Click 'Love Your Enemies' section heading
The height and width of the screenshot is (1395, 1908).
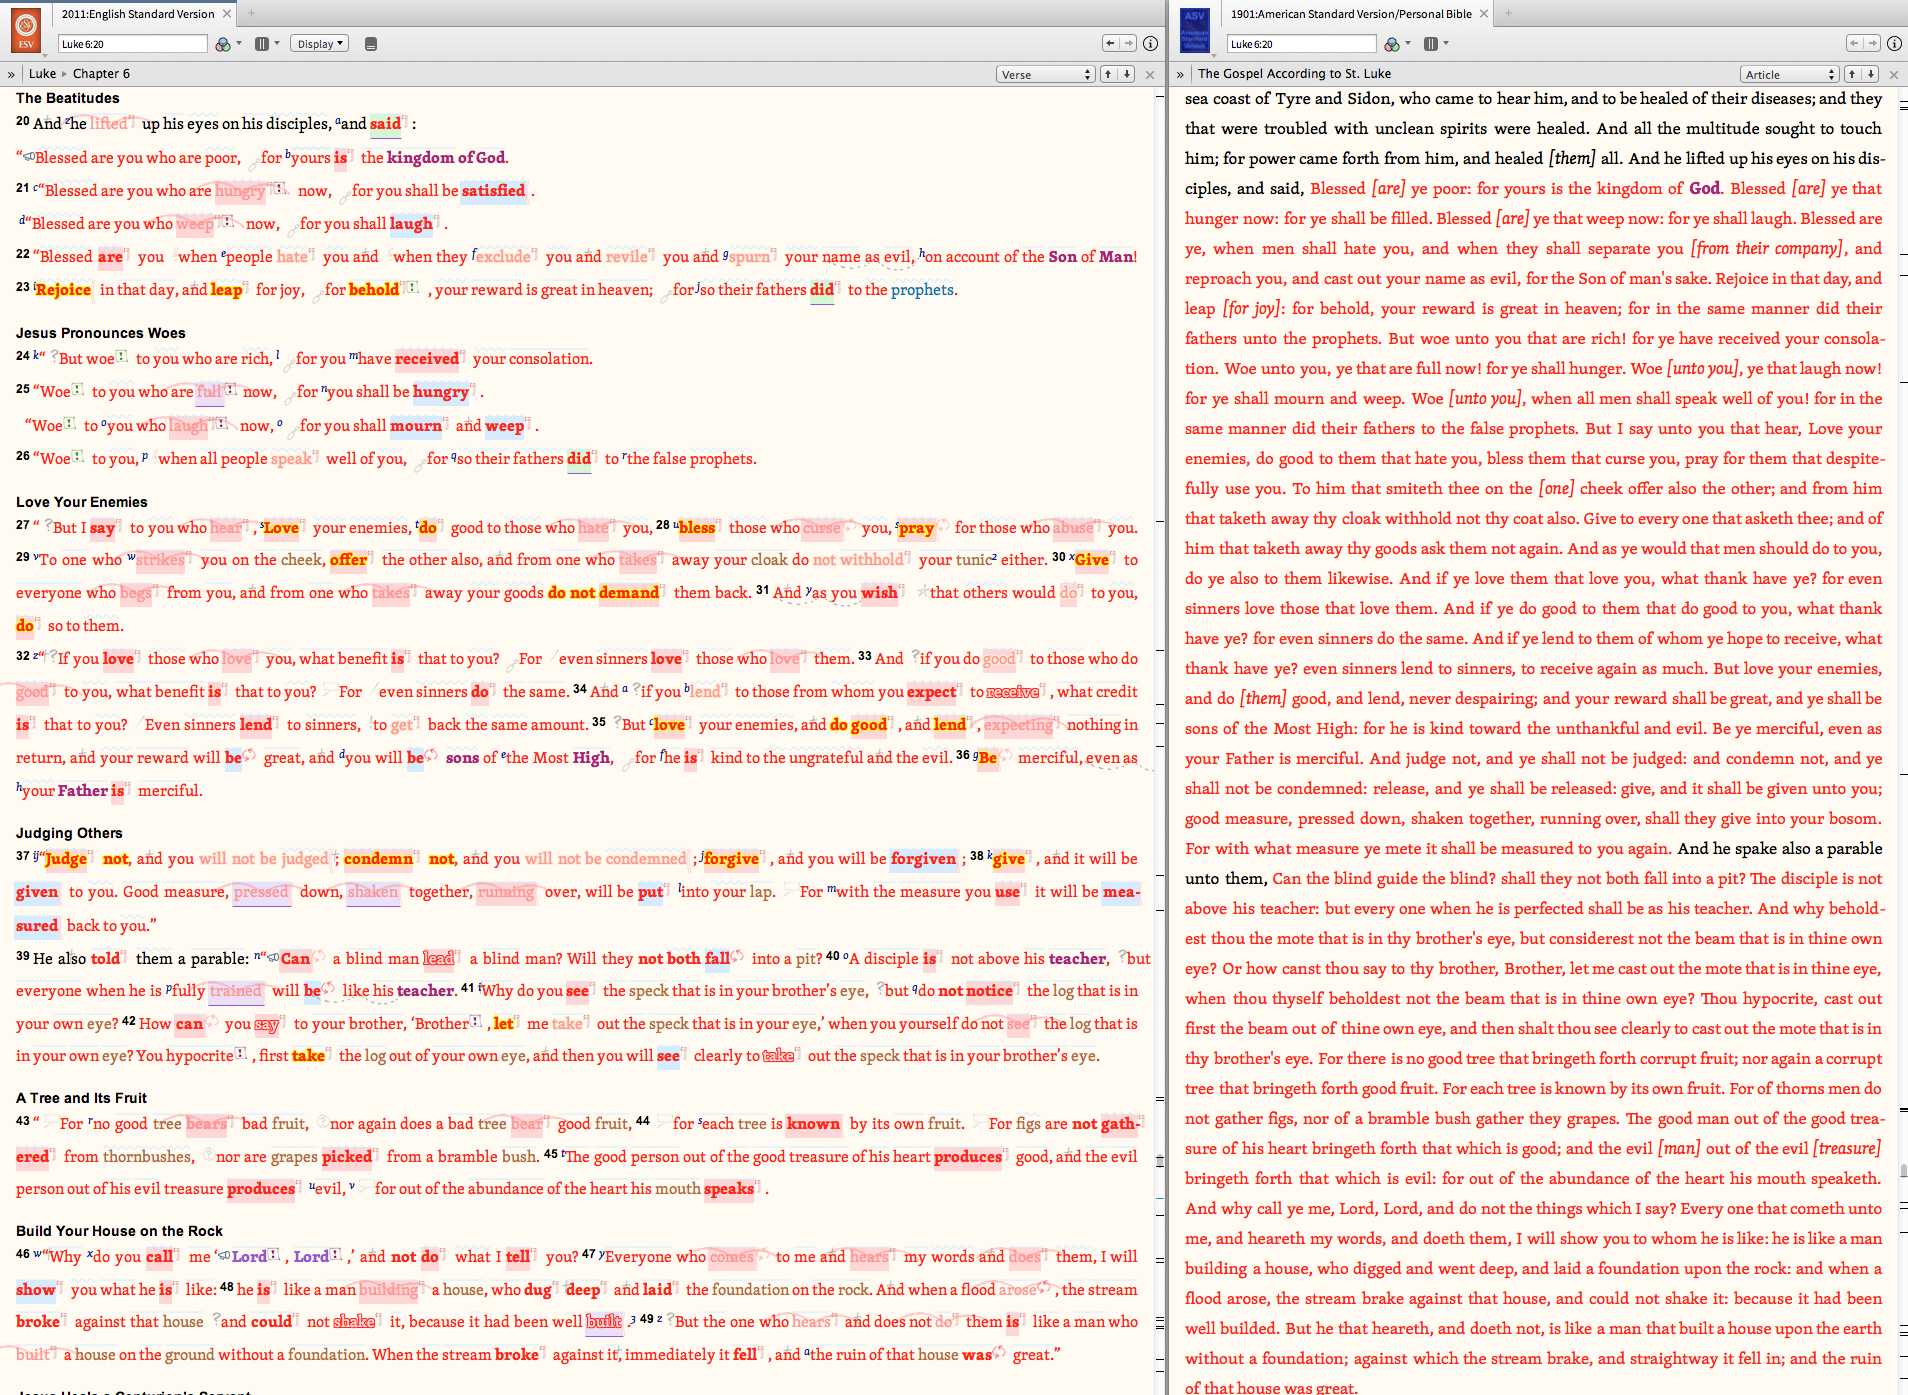tap(81, 502)
